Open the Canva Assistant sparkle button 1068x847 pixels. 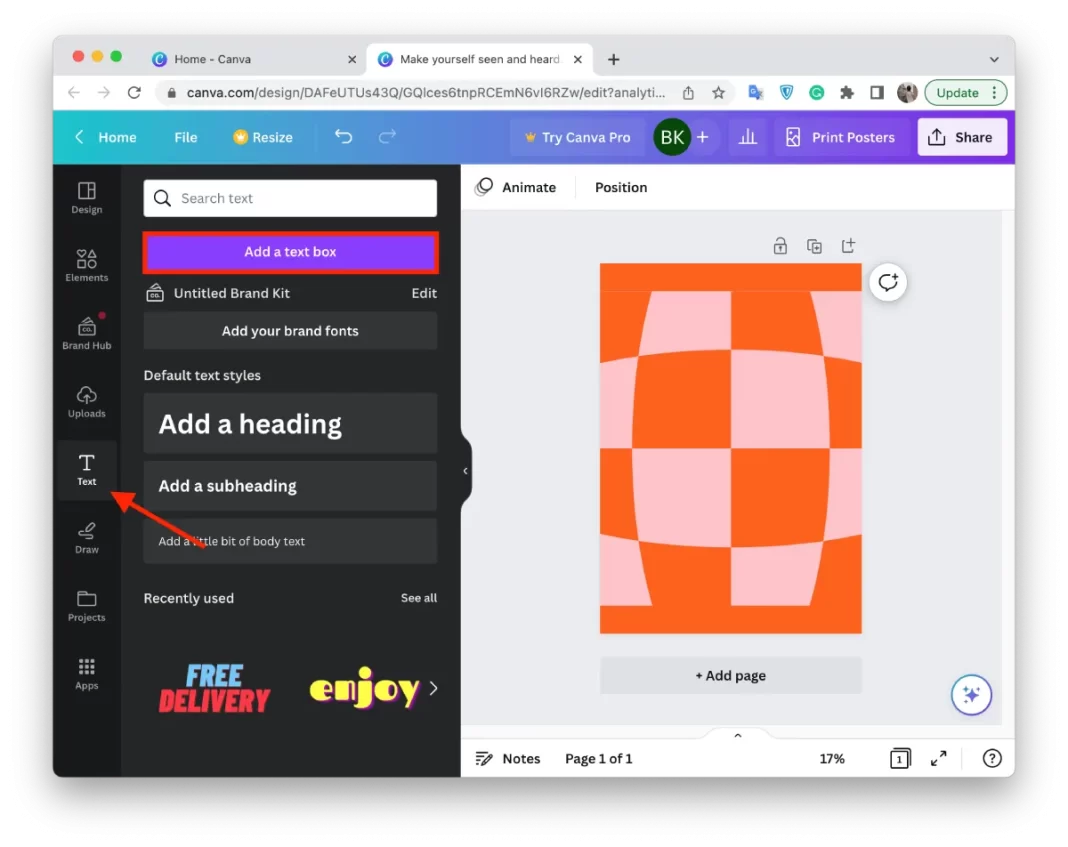(x=971, y=694)
